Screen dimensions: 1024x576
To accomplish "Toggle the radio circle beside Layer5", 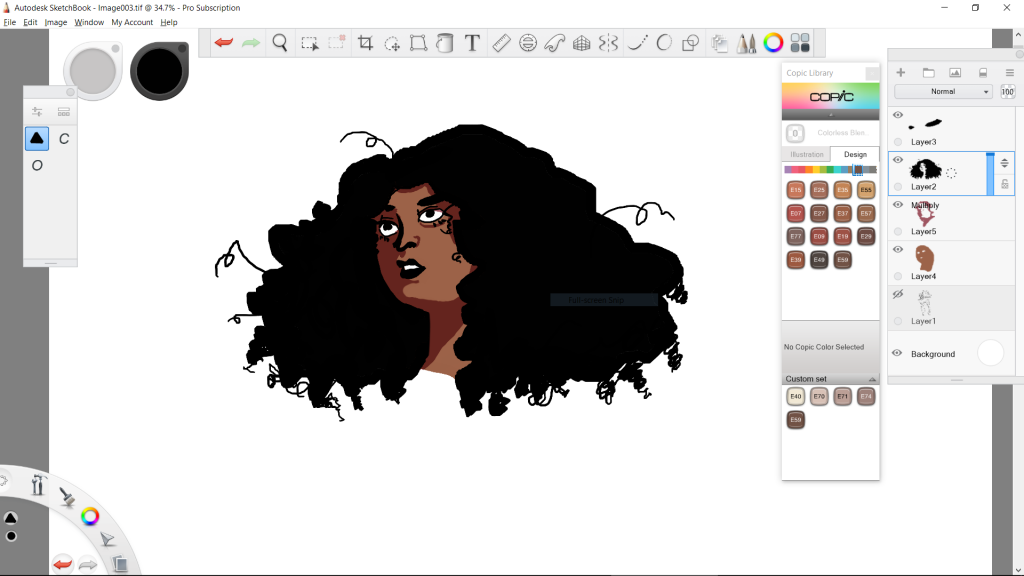I will (898, 231).
